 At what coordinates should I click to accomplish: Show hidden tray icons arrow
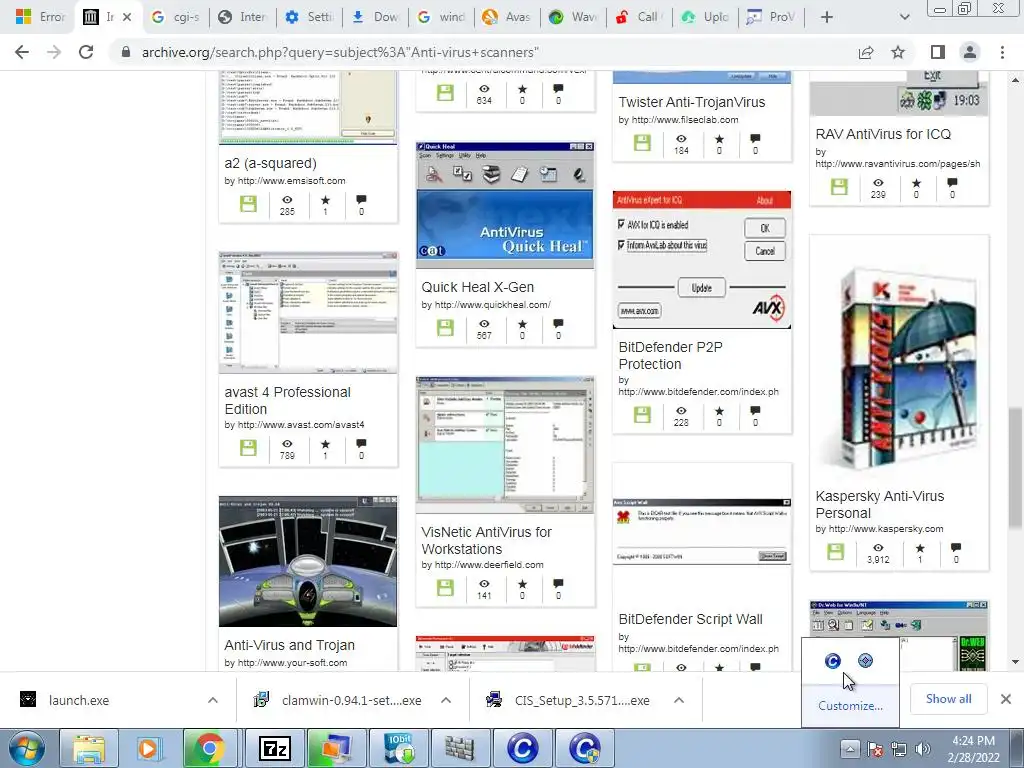click(850, 748)
